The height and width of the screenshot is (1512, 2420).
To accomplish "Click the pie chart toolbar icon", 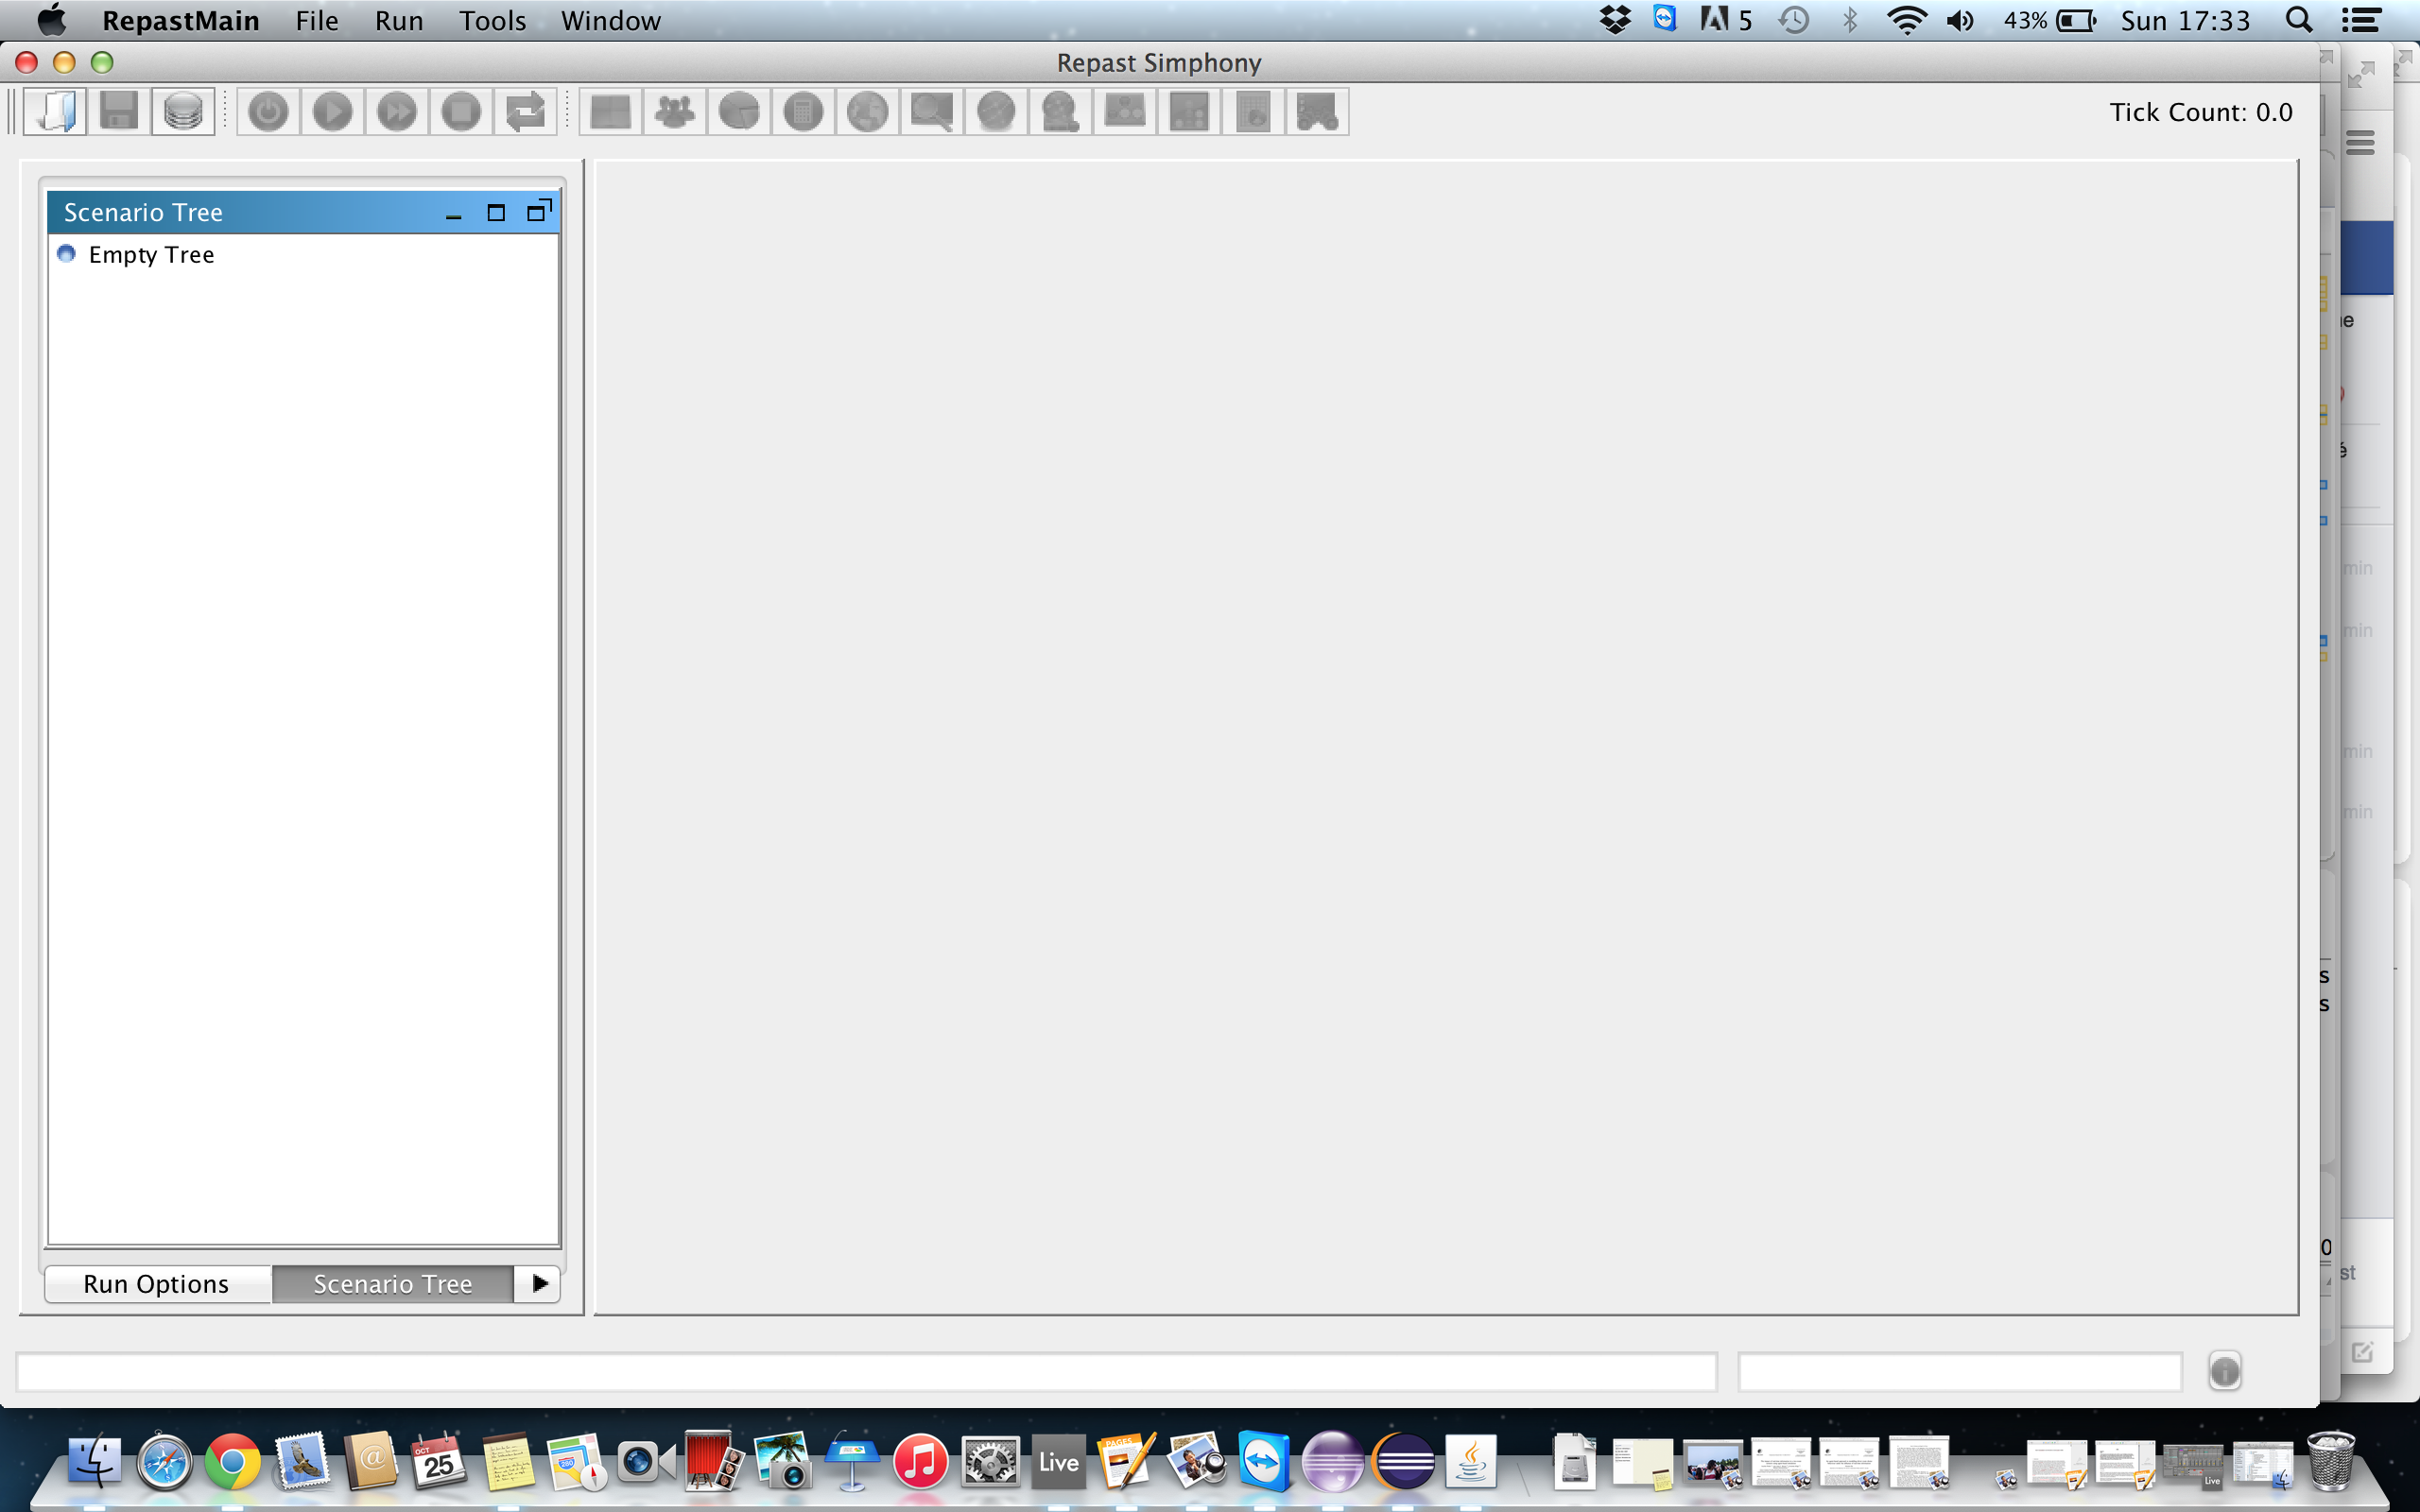I will (x=739, y=111).
